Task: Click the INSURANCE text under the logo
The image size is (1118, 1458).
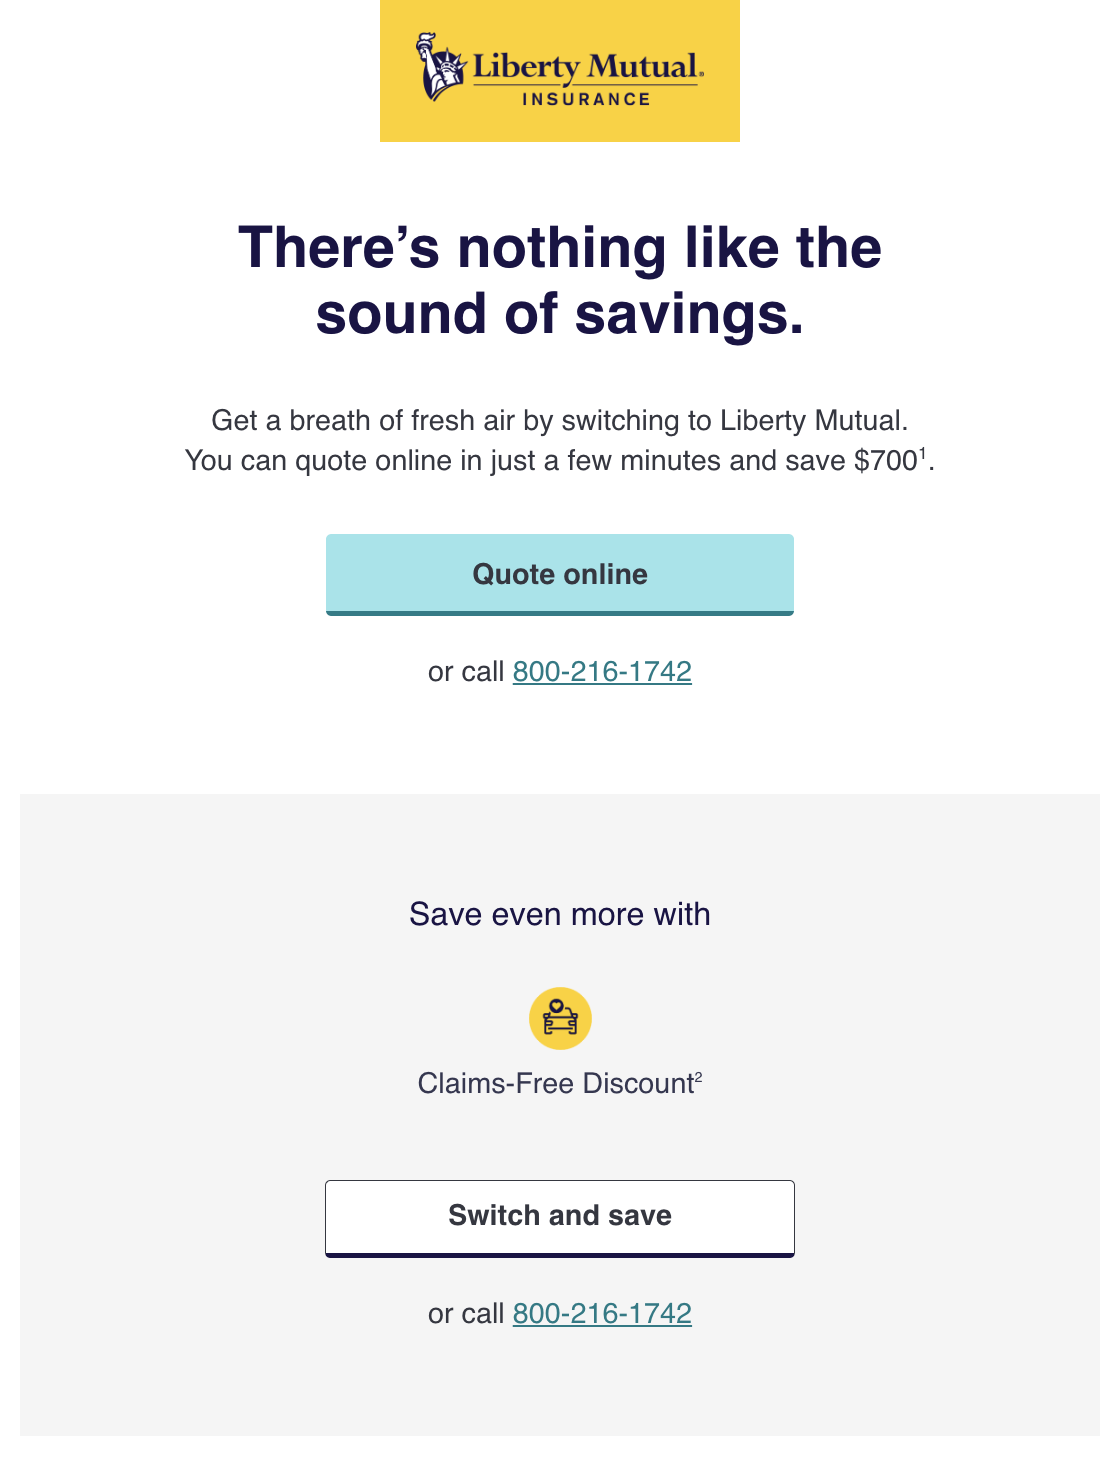Action: 587,99
